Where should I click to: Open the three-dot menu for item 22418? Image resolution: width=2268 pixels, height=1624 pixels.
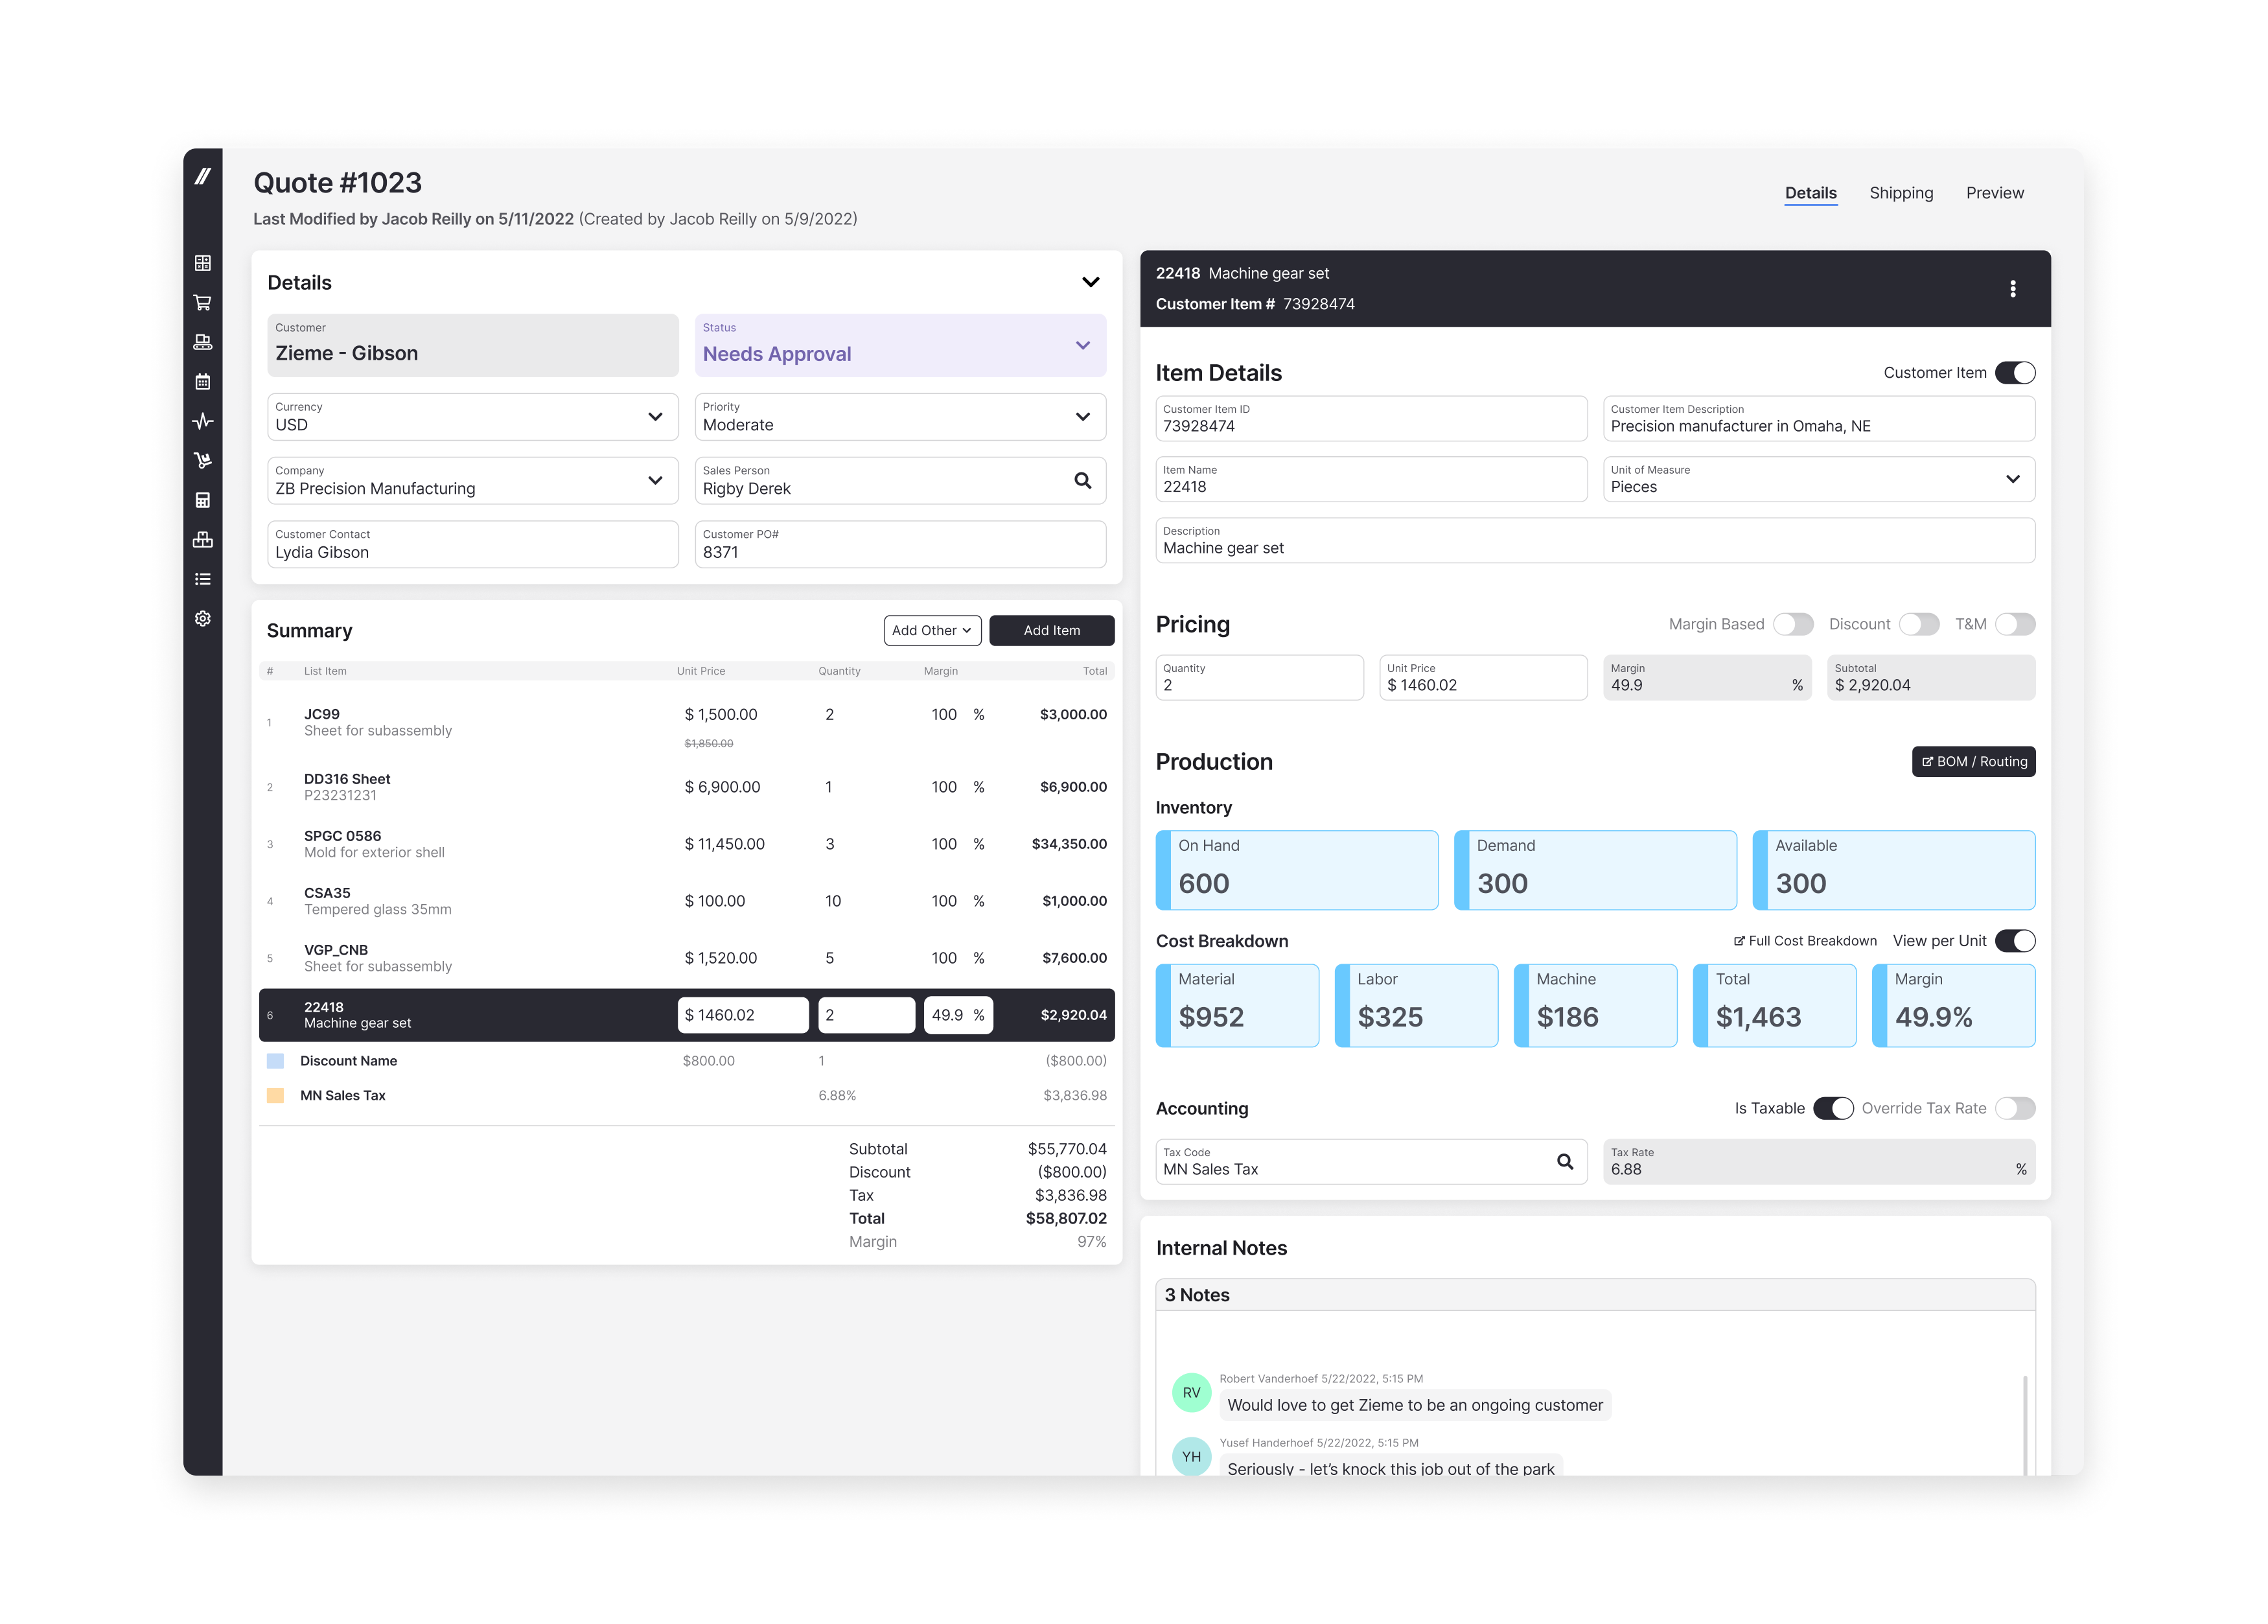coord(2012,289)
